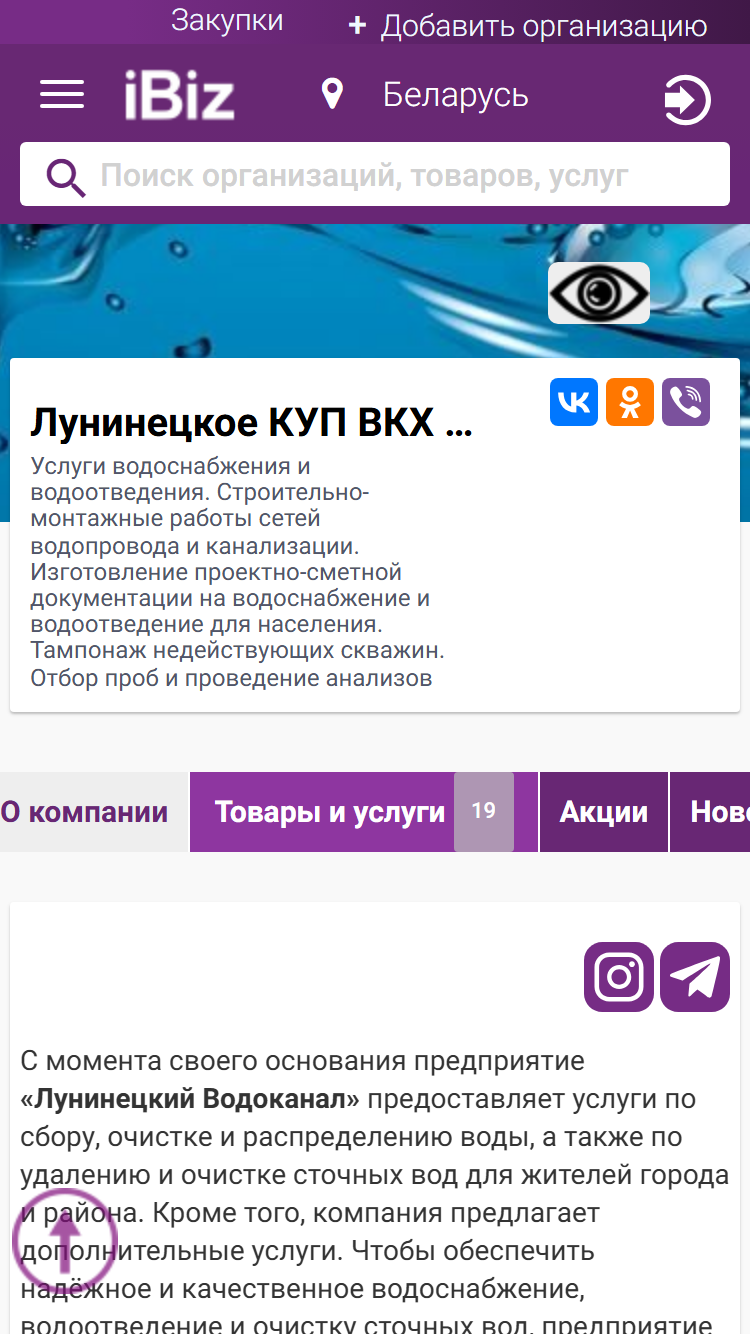Open the Odnoklassniki social page
Image resolution: width=750 pixels, height=1334 pixels.
pos(630,402)
